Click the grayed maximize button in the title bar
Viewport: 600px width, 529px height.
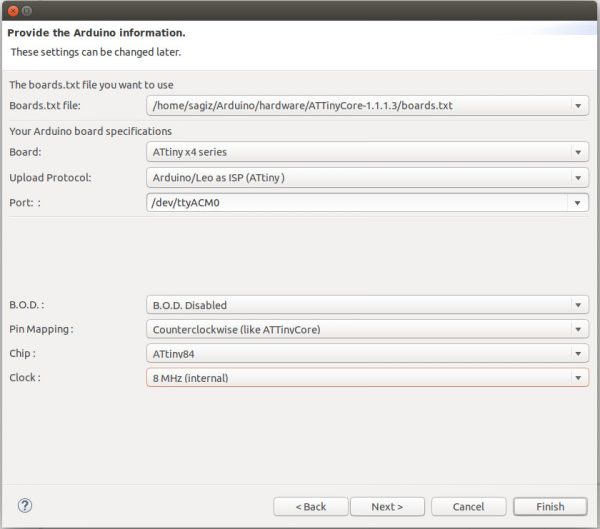pyautogui.click(x=26, y=10)
